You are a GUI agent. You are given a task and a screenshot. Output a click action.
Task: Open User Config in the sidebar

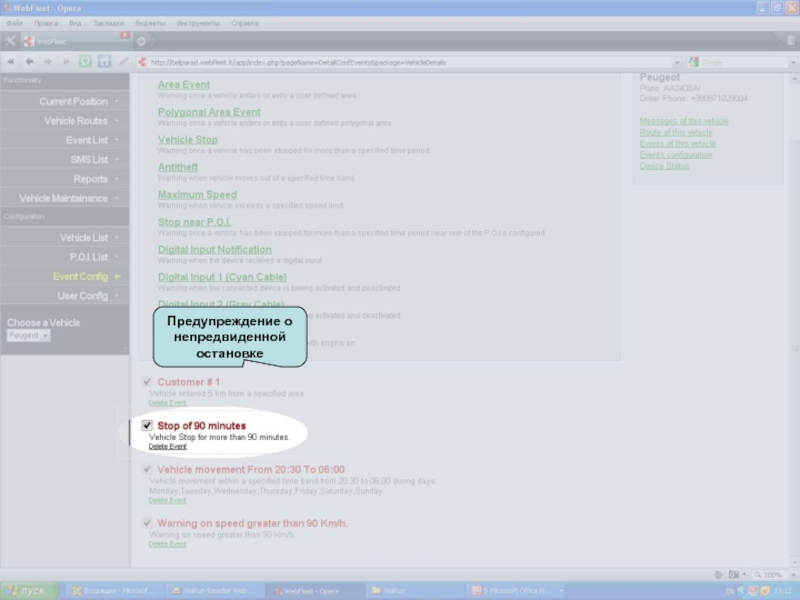click(x=65, y=296)
